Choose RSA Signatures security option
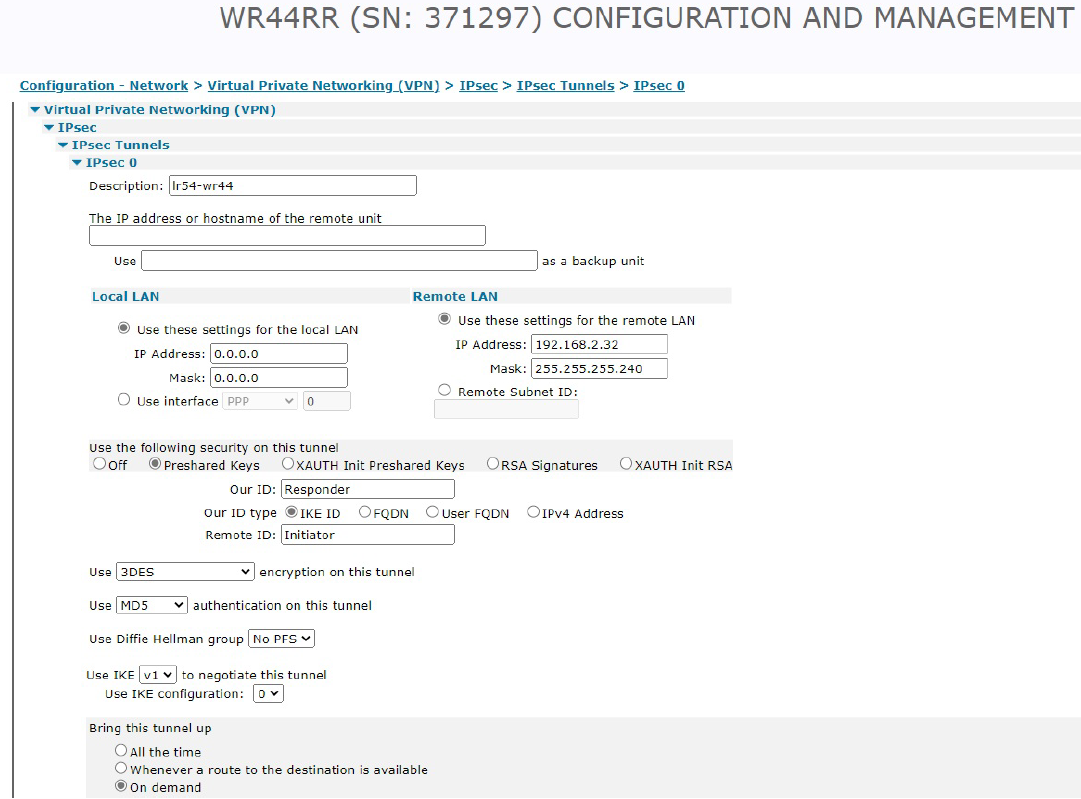1081x799 pixels. [493, 464]
